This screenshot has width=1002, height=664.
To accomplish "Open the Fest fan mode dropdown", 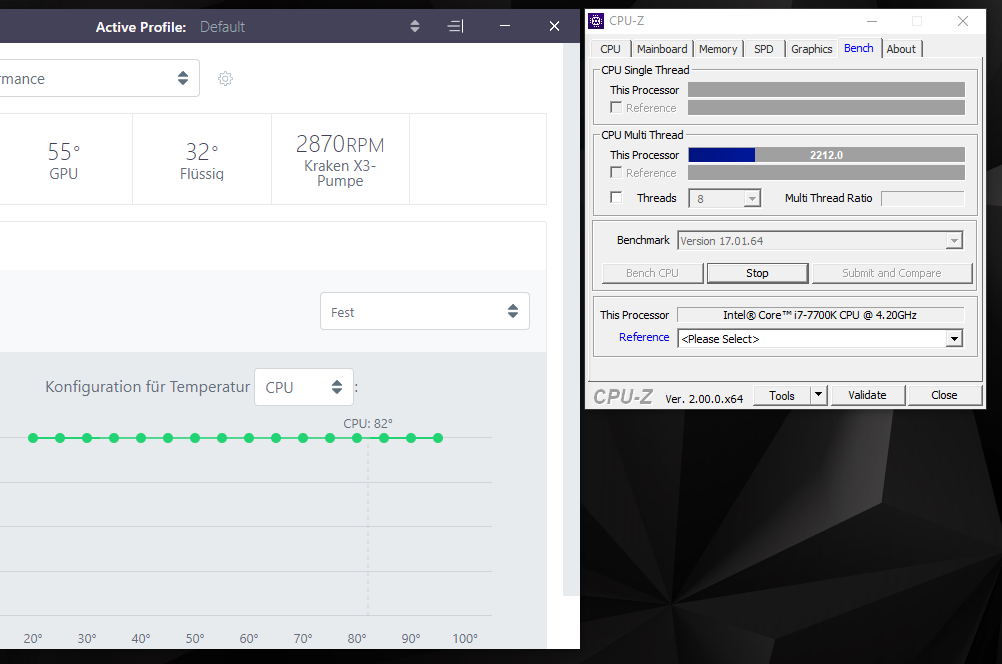I will coord(424,311).
